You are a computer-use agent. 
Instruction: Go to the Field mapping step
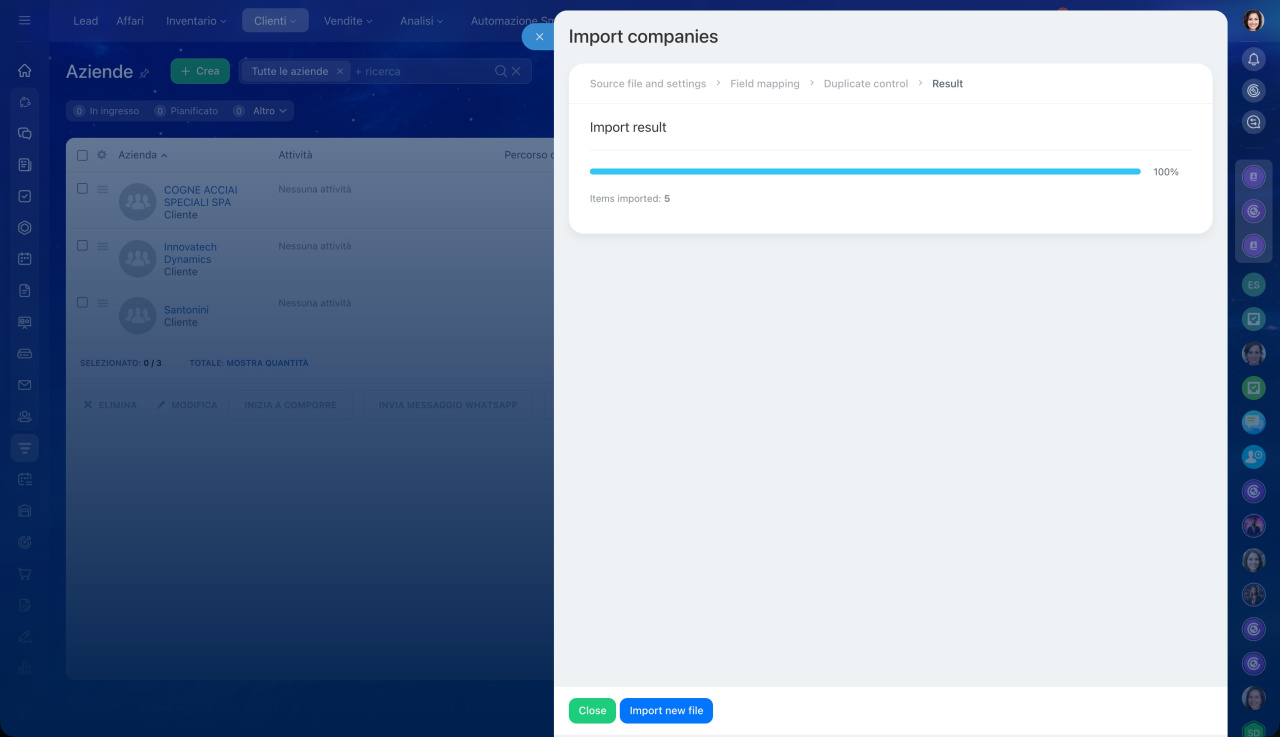coord(764,84)
